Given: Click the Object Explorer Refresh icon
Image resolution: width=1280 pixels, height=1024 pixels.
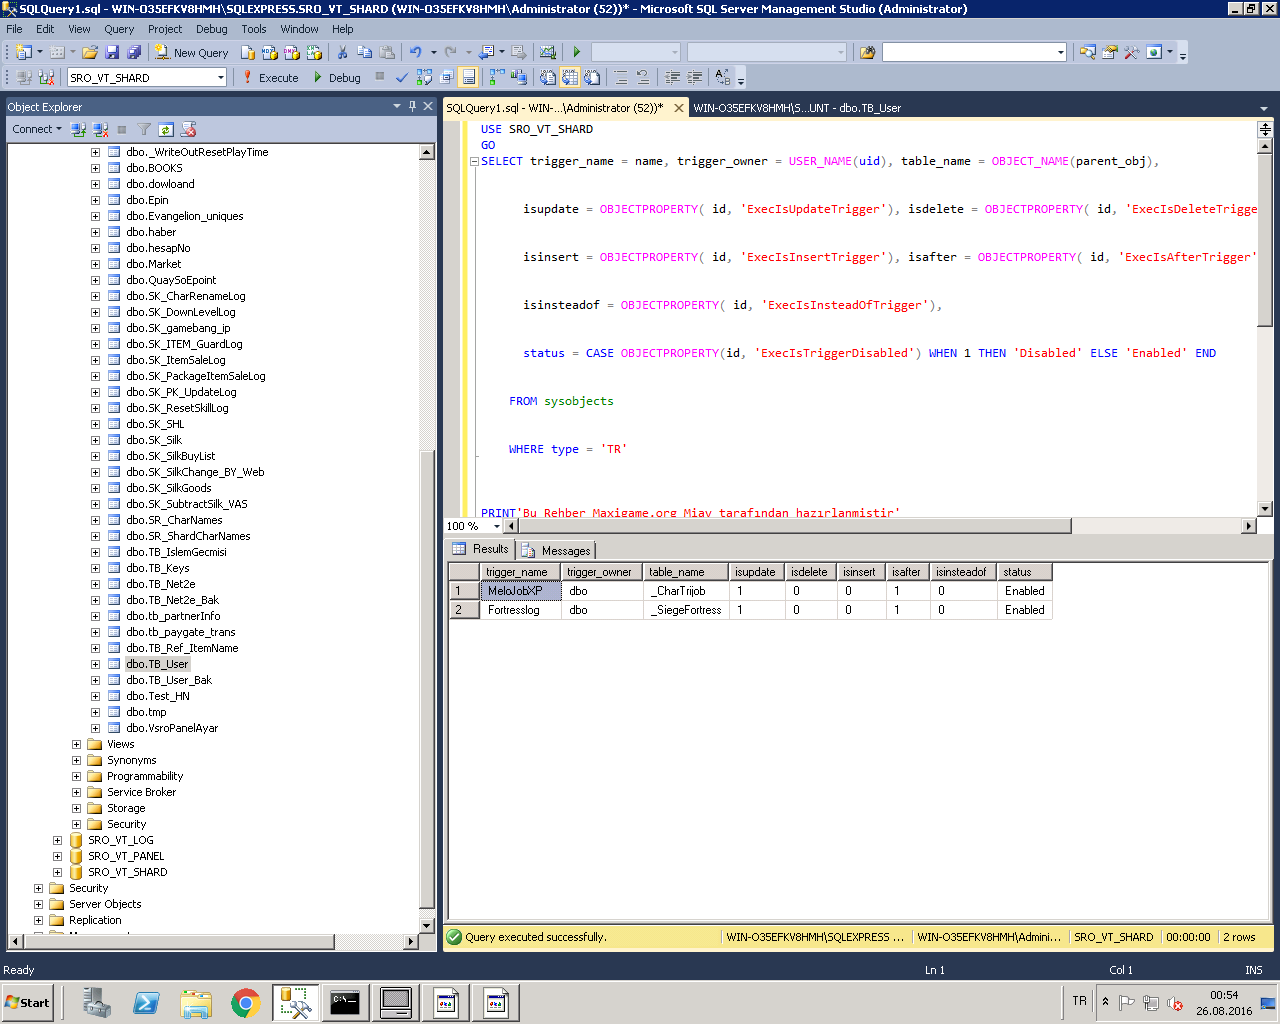Looking at the screenshot, I should click(166, 129).
